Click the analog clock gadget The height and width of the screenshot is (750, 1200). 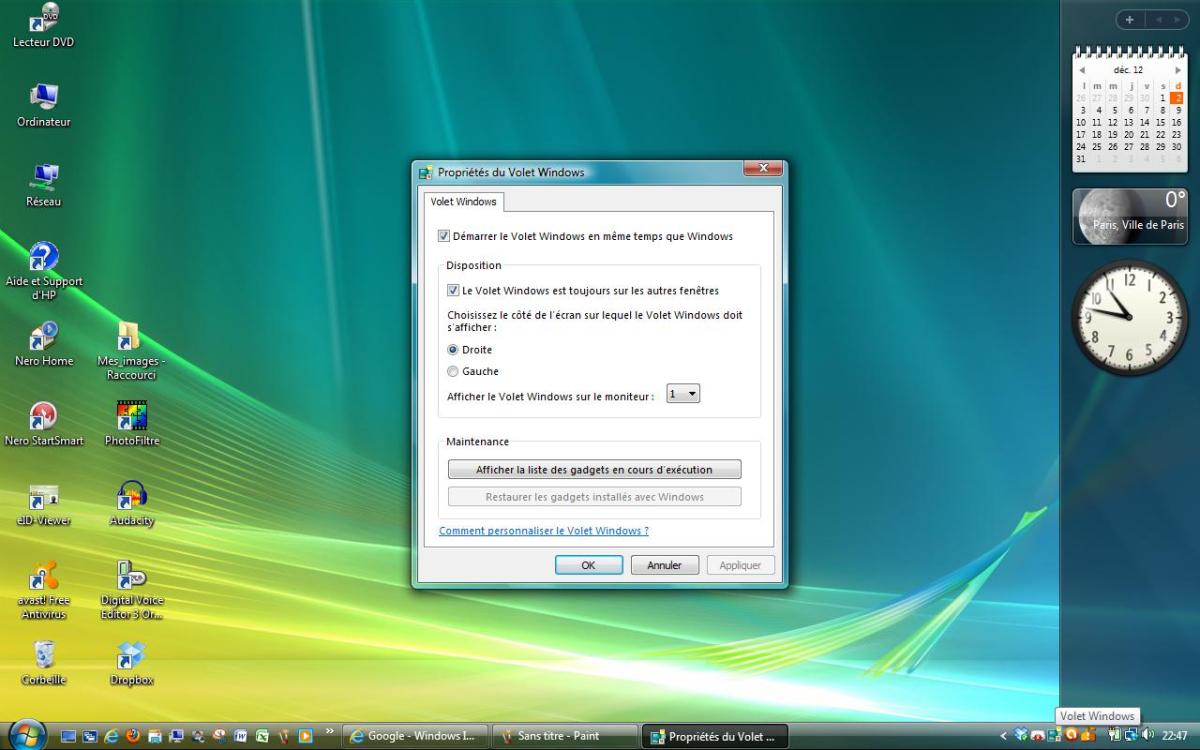(1129, 317)
